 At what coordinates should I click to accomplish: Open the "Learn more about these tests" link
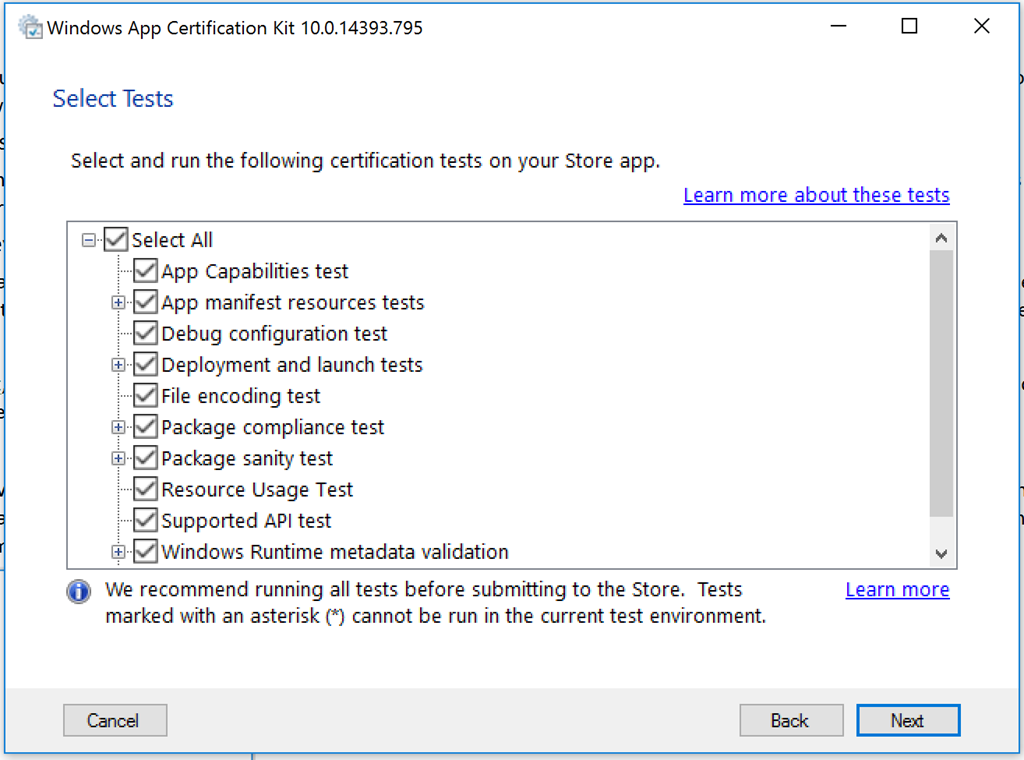point(816,194)
